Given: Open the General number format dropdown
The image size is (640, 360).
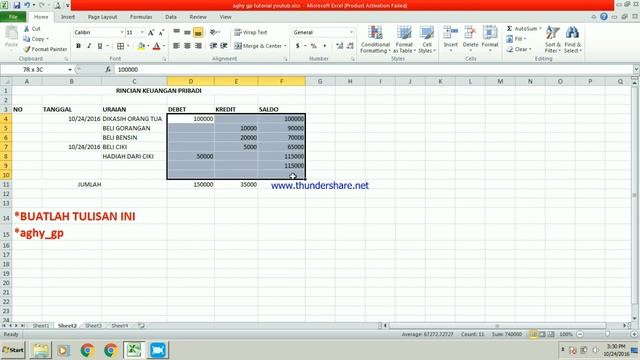Looking at the screenshot, I should tap(351, 32).
